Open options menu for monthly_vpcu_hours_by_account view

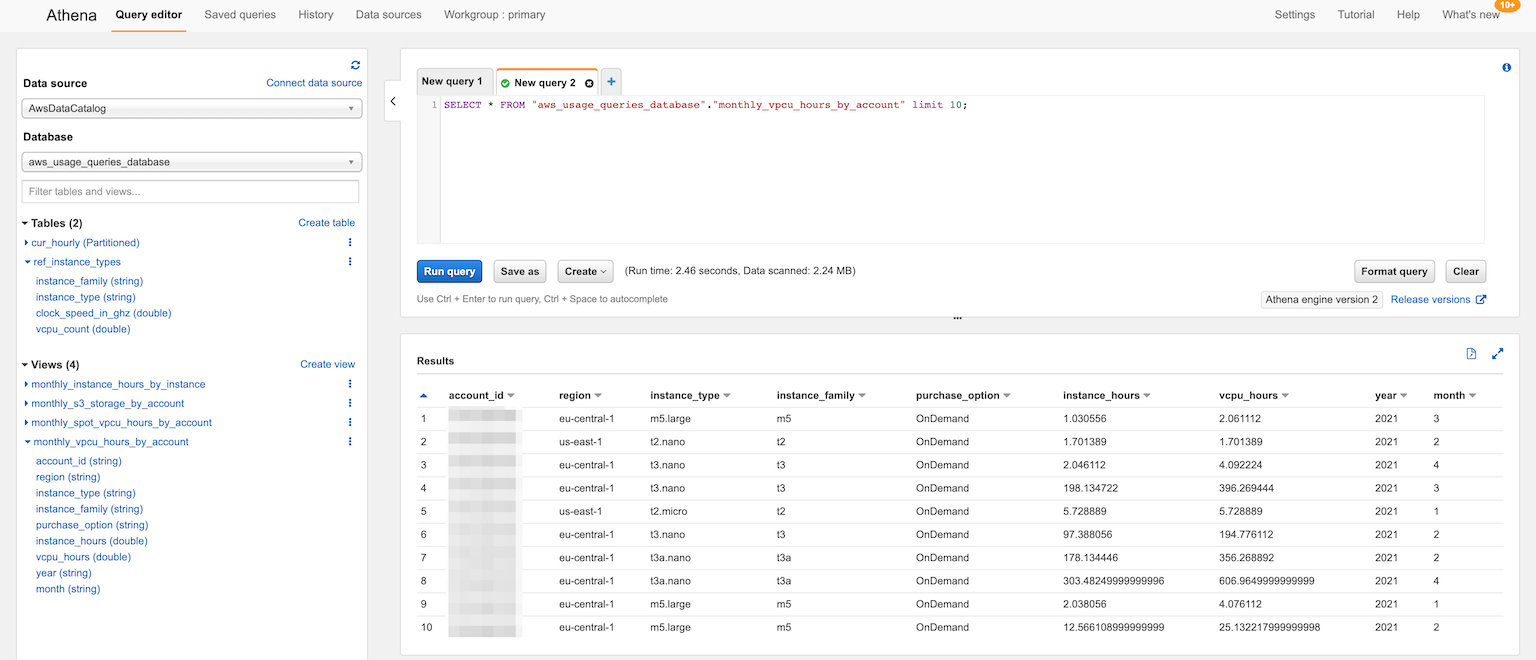point(350,441)
